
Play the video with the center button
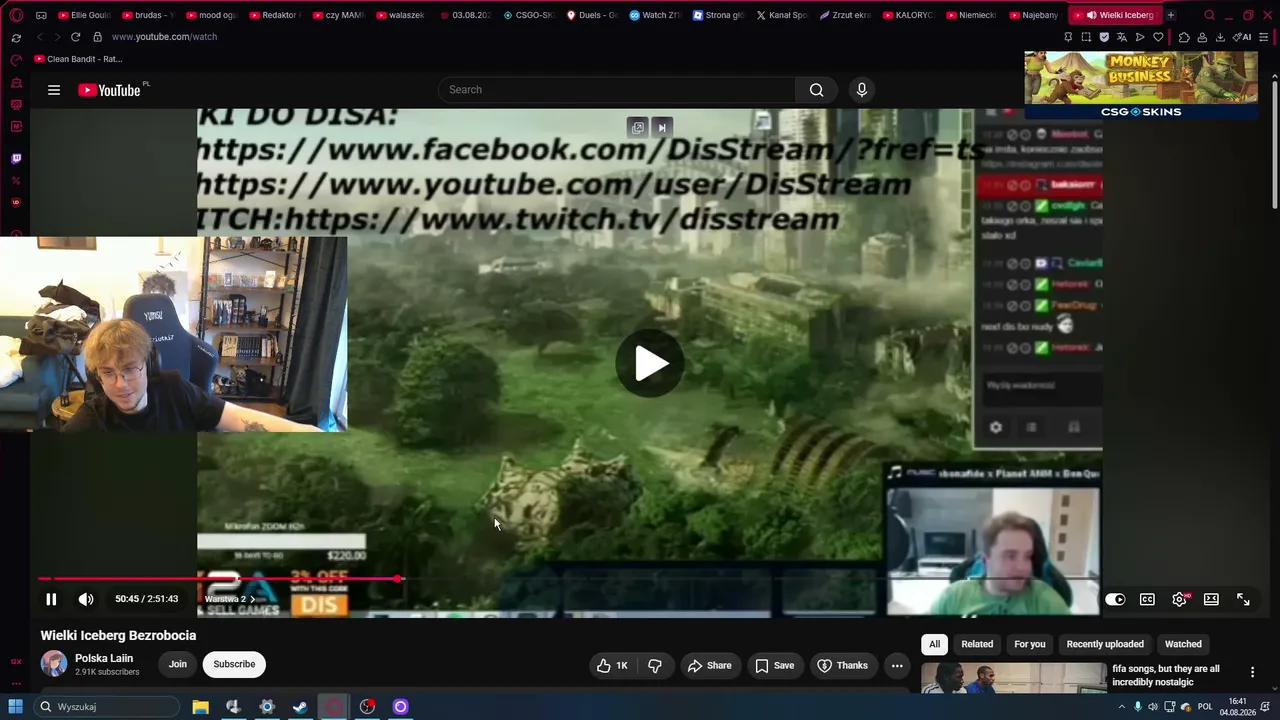(649, 363)
